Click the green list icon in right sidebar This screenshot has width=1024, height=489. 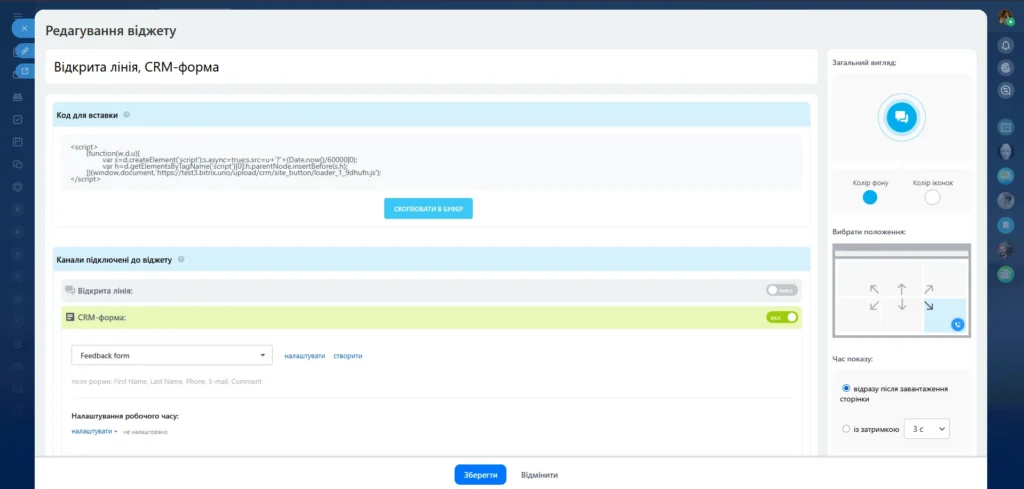coord(1006,275)
